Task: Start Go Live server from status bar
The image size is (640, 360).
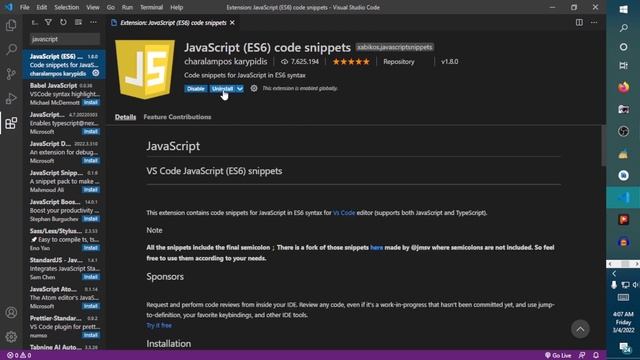Action: coord(558,356)
